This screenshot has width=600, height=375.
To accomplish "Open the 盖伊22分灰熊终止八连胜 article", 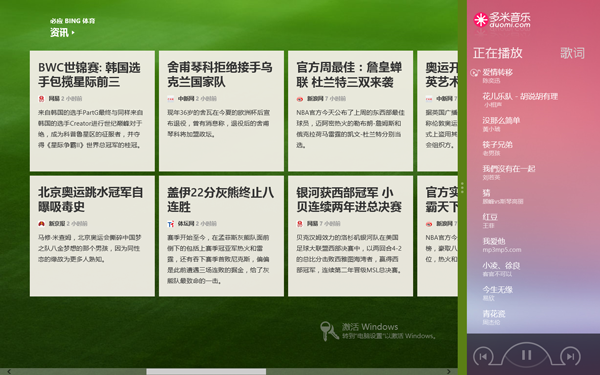I will (221, 236).
